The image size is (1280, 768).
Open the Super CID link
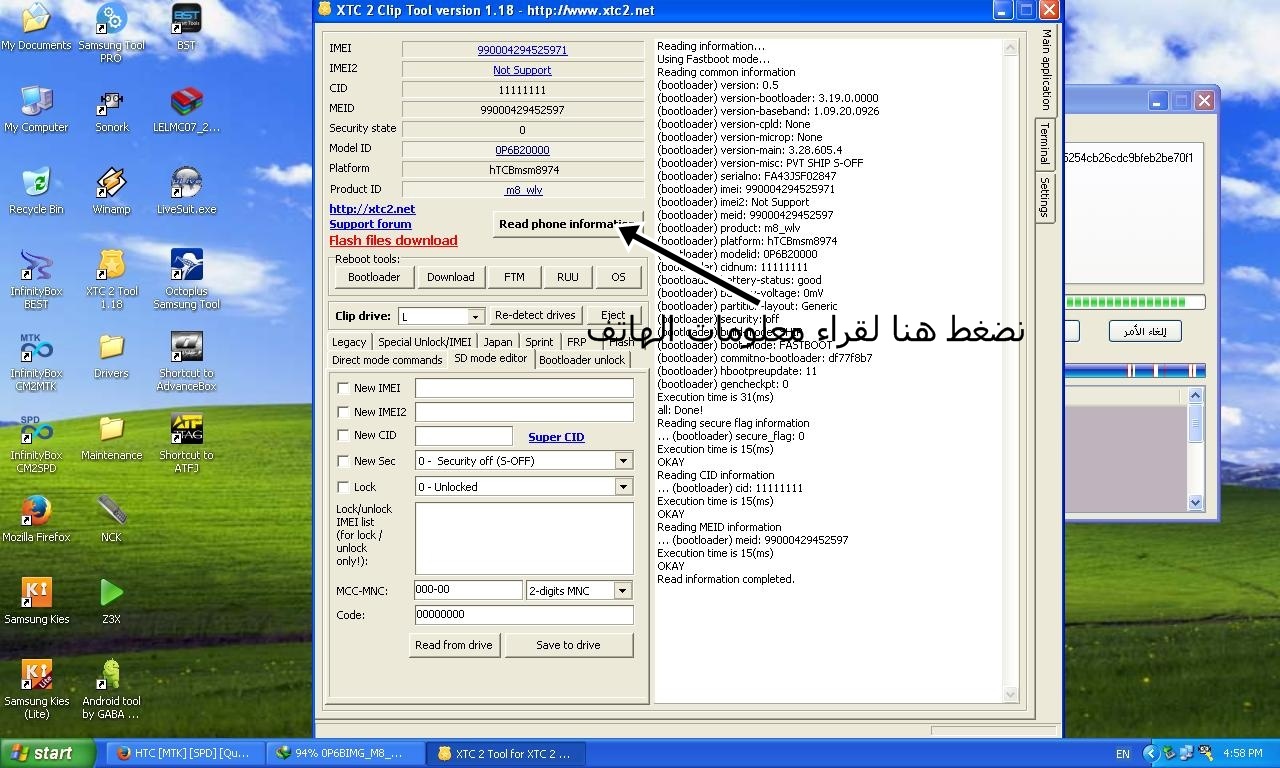point(556,437)
